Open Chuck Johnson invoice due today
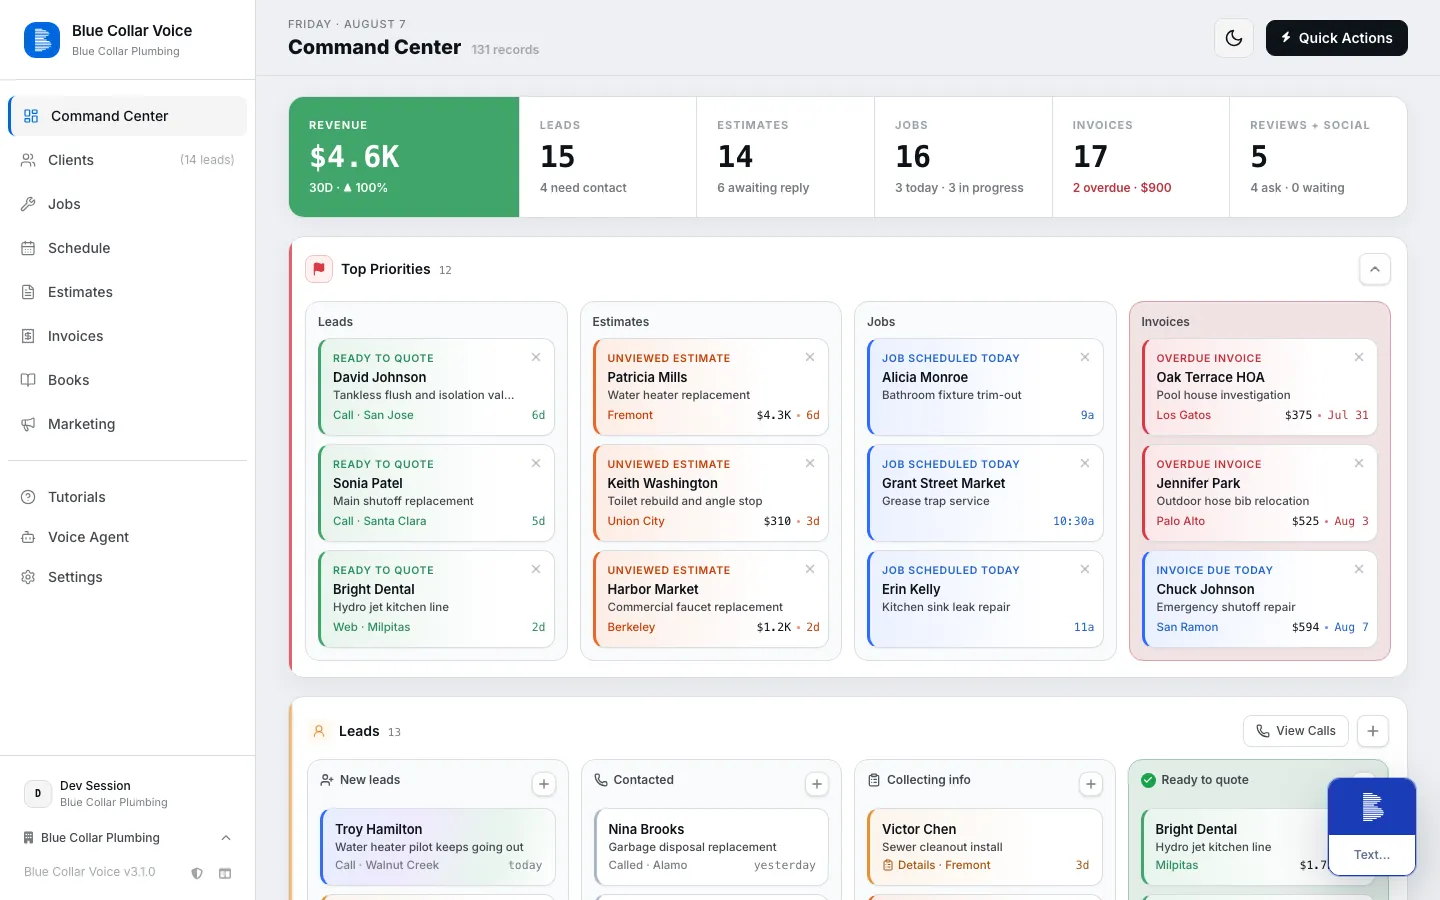This screenshot has height=900, width=1440. (1260, 599)
